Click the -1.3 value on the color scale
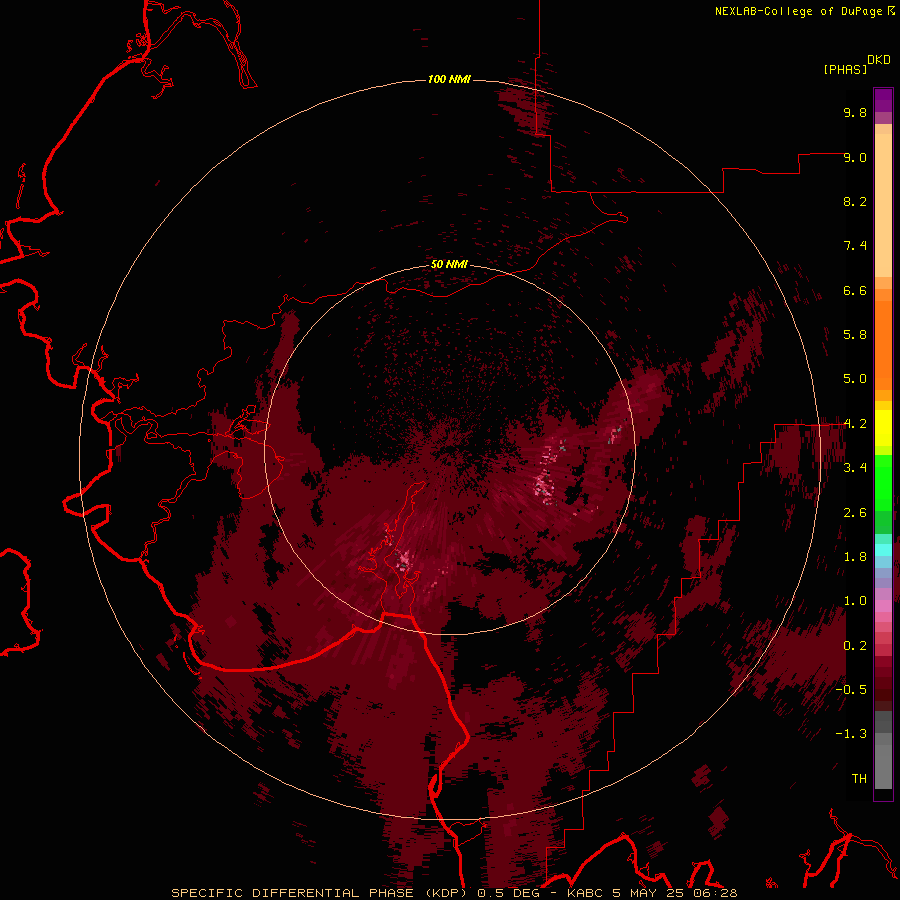 [851, 734]
